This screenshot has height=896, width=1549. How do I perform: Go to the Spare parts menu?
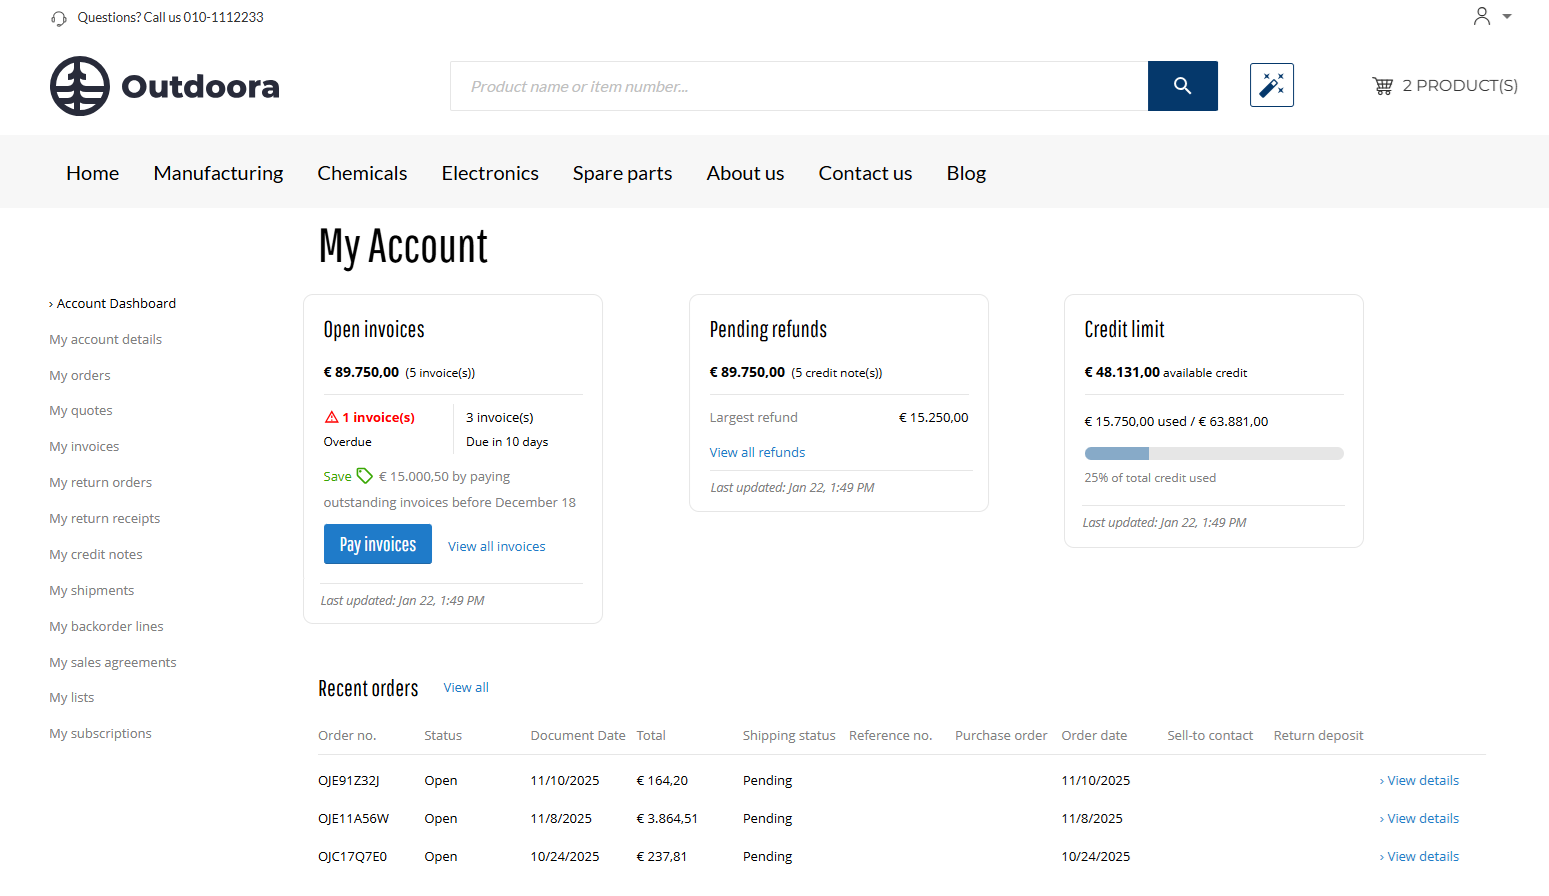coord(622,173)
